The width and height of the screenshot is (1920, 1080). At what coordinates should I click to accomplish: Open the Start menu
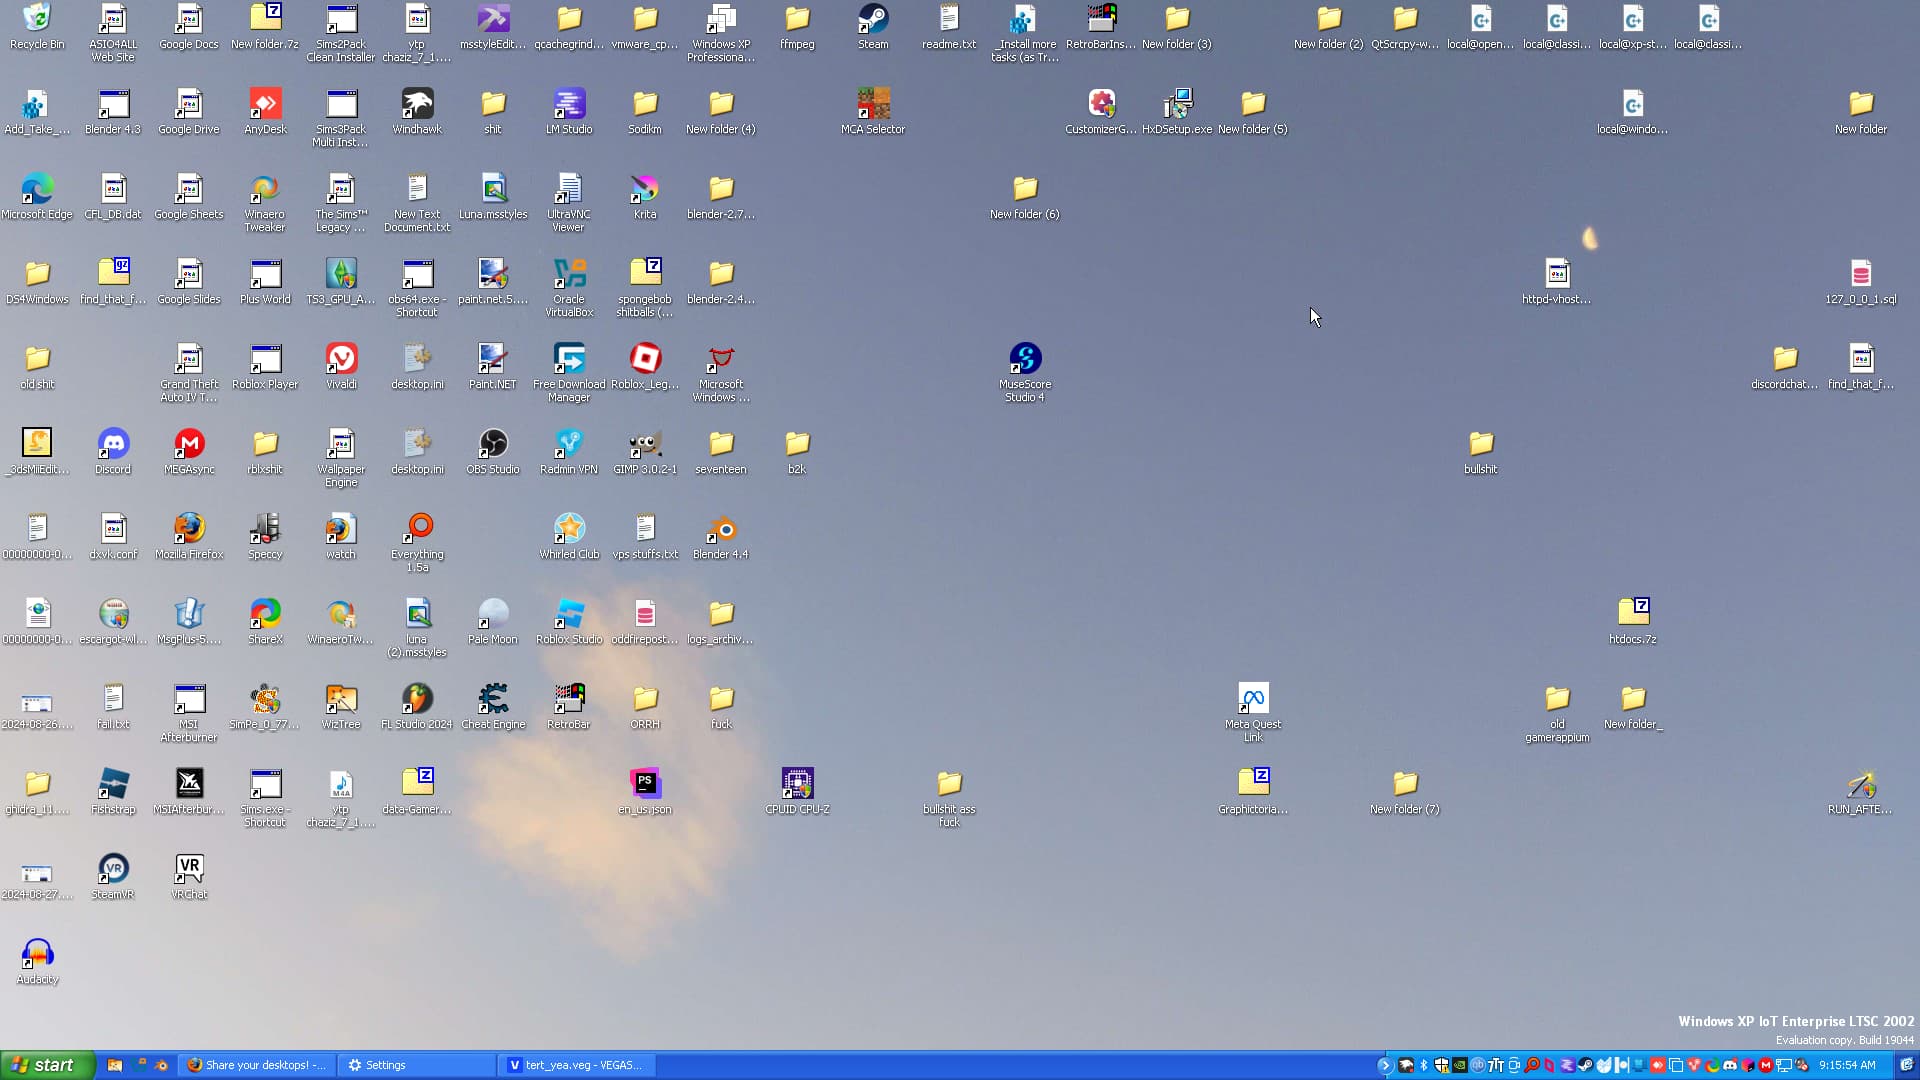tap(48, 1065)
